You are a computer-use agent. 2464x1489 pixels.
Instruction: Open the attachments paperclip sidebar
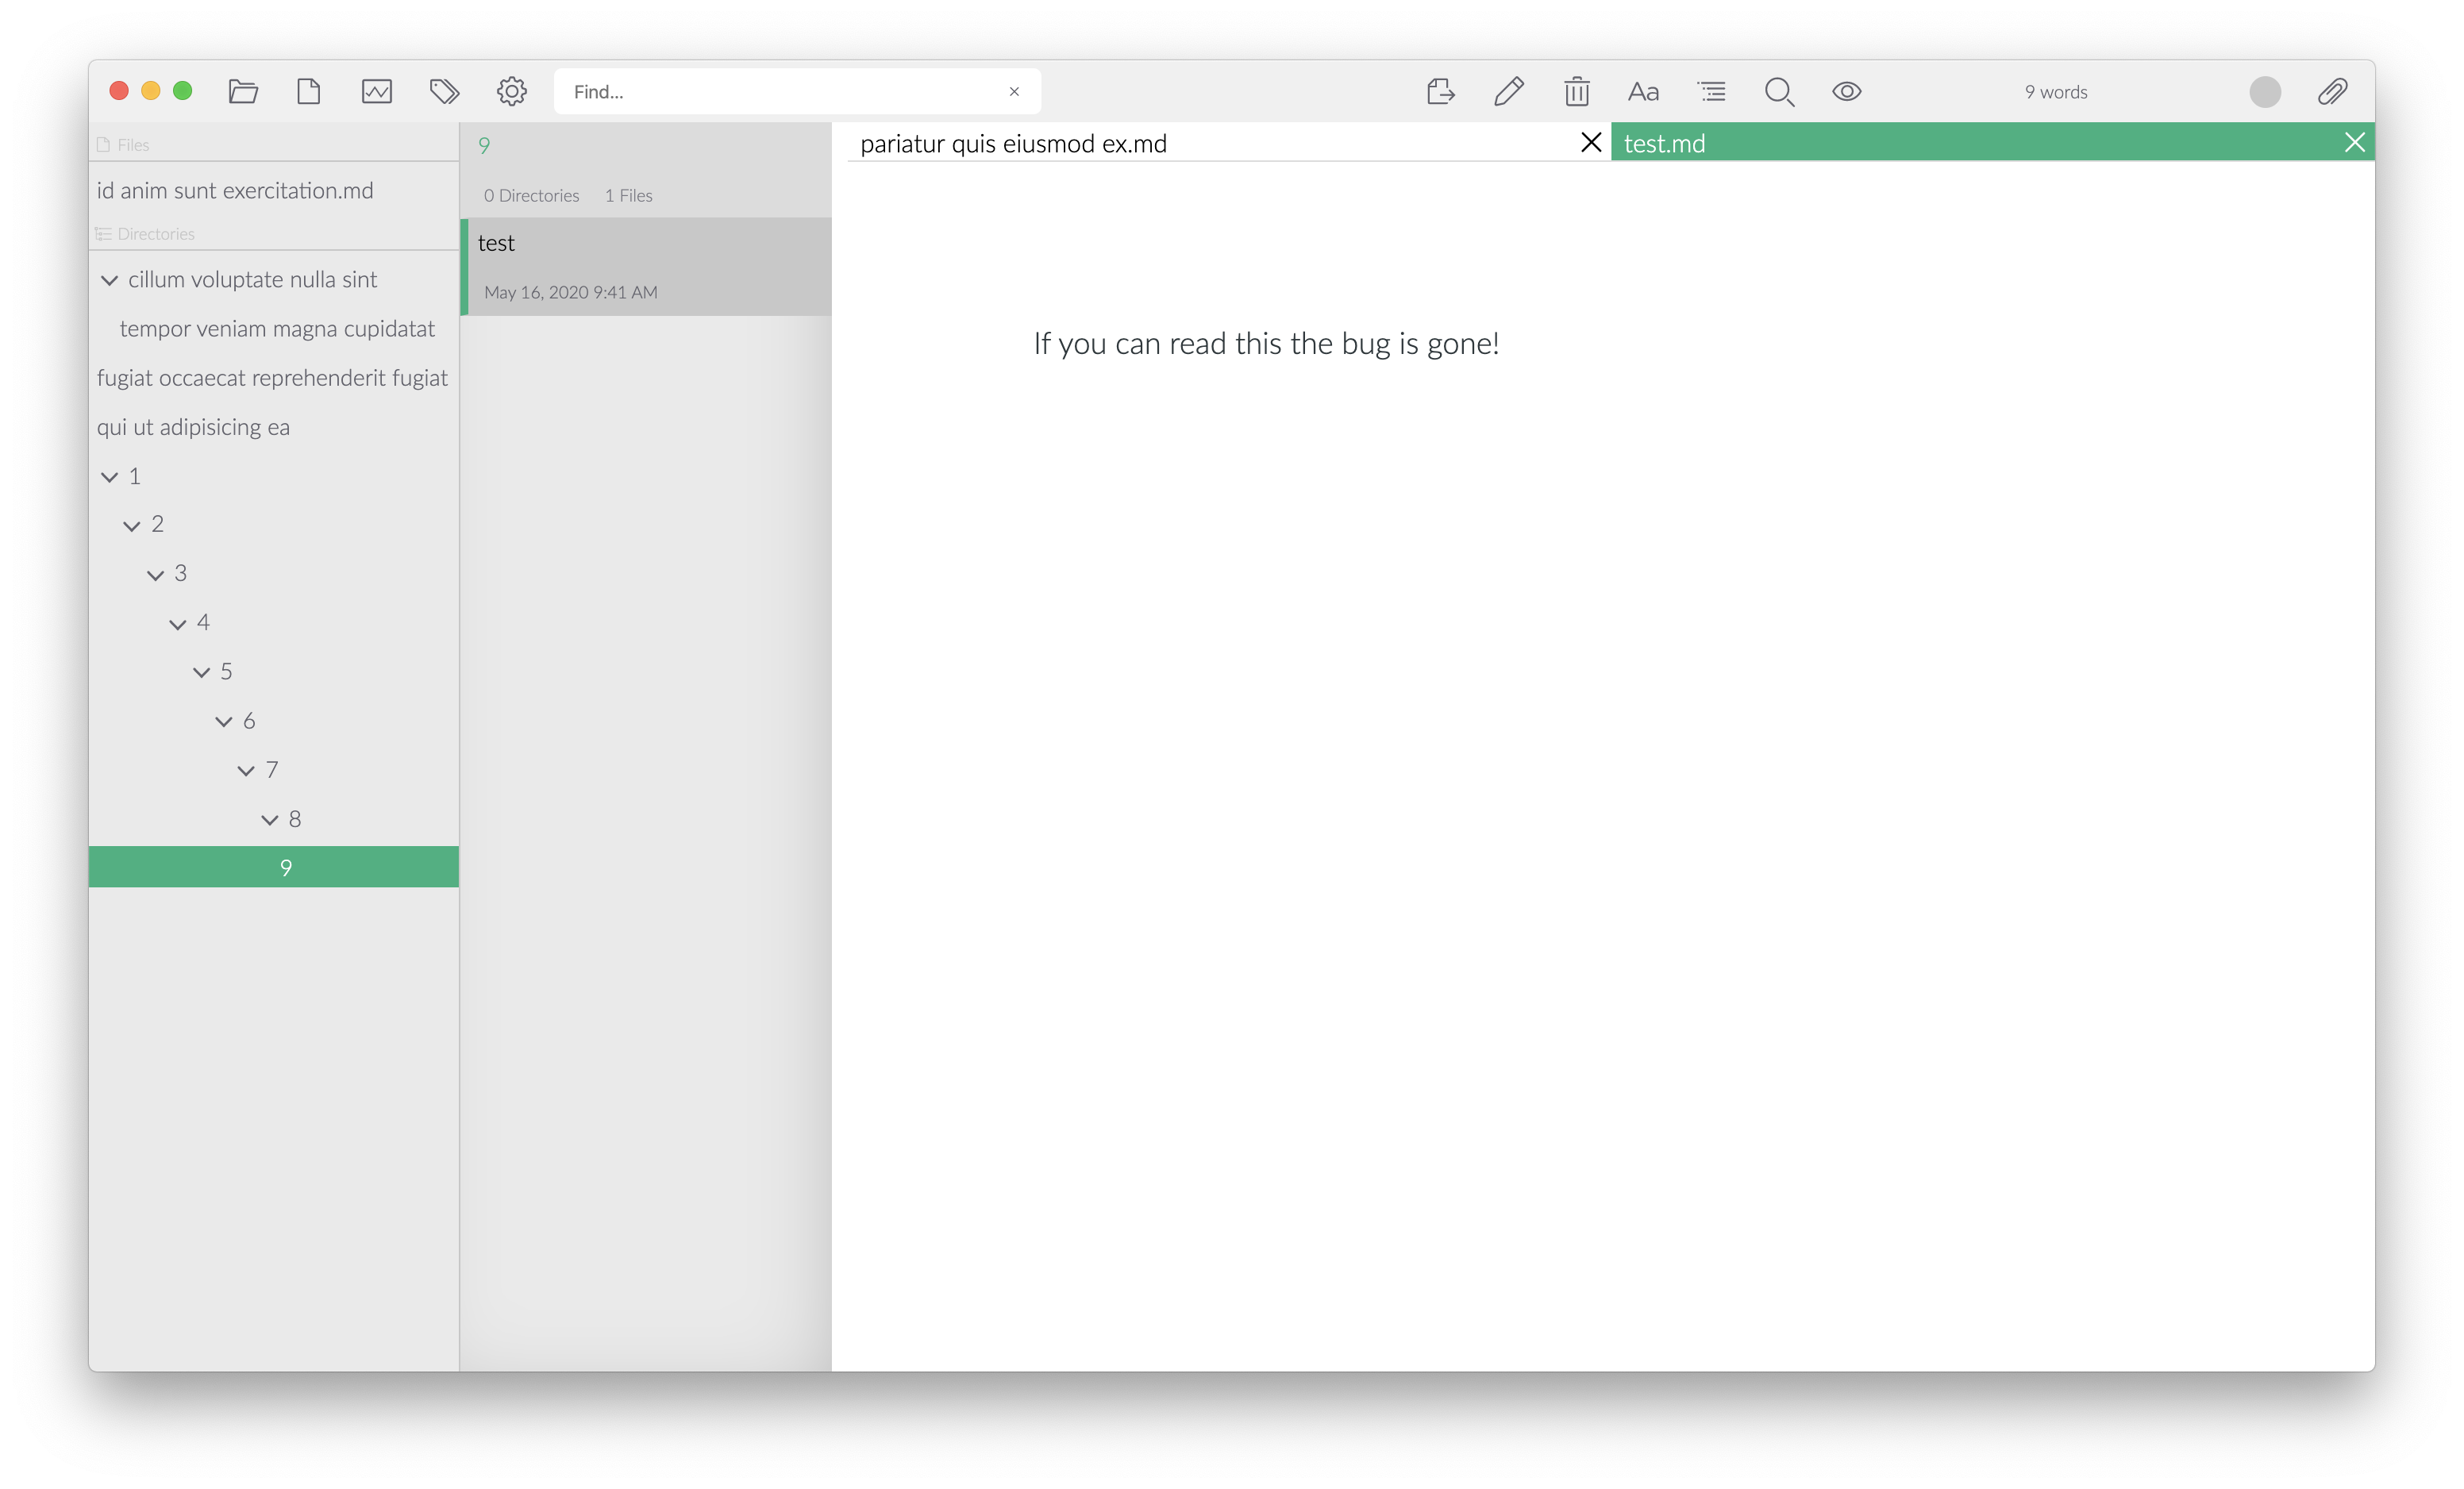[2332, 91]
